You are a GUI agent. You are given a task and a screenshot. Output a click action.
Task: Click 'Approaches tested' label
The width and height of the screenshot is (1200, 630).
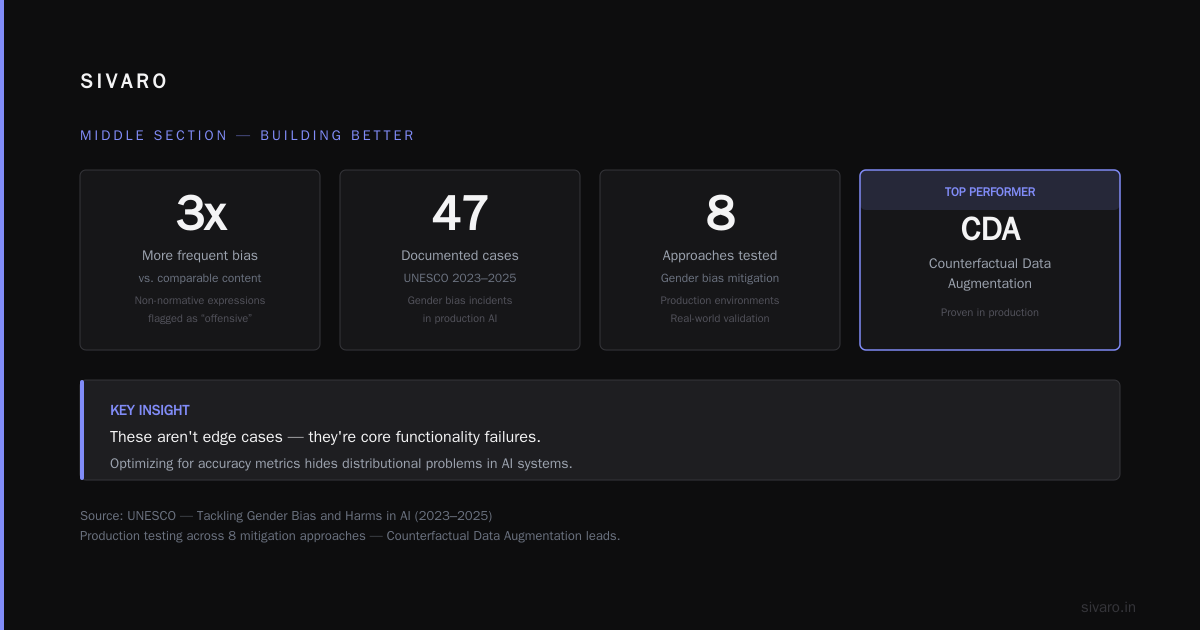click(720, 255)
